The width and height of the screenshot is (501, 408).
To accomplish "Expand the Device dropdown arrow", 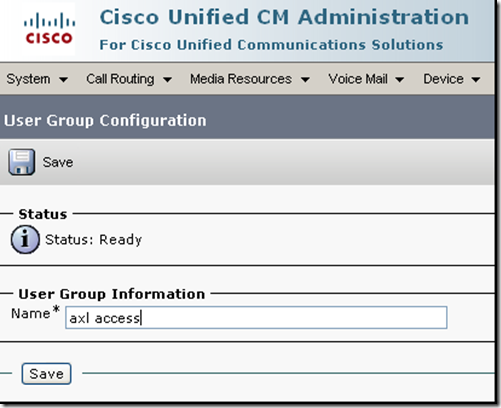I will pos(476,80).
